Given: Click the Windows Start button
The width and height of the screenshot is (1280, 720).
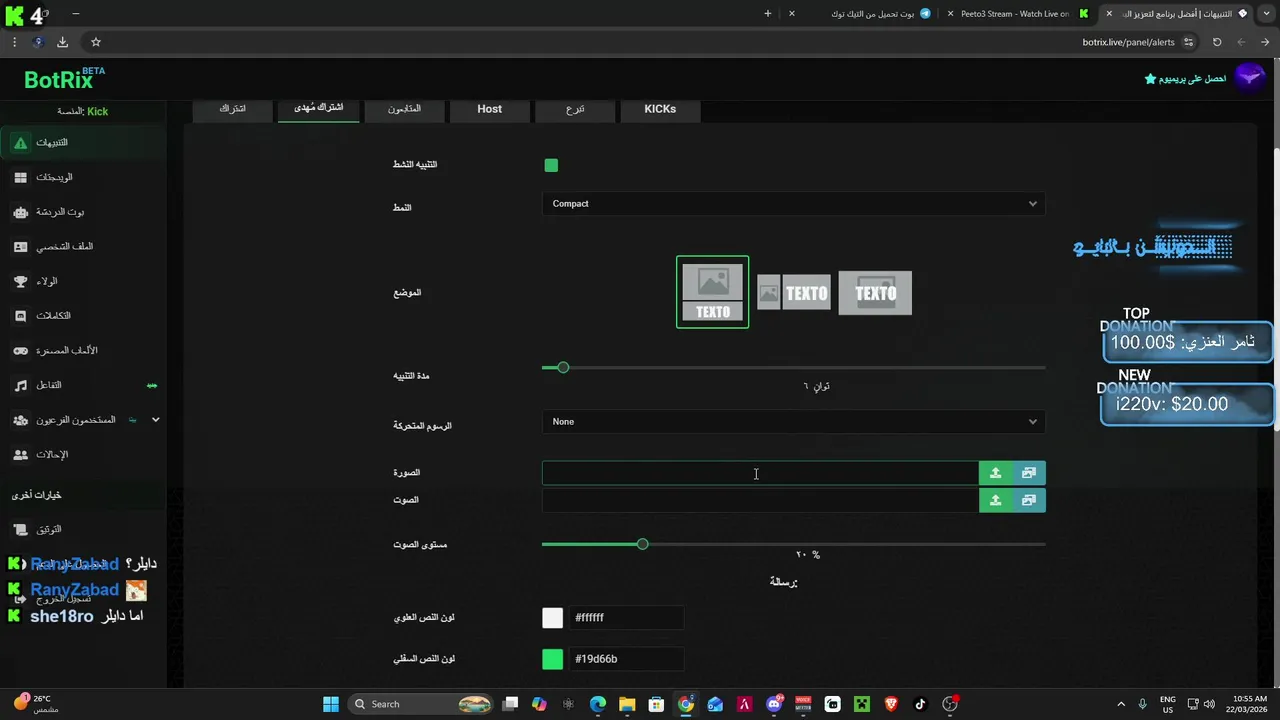Looking at the screenshot, I should coord(331,704).
